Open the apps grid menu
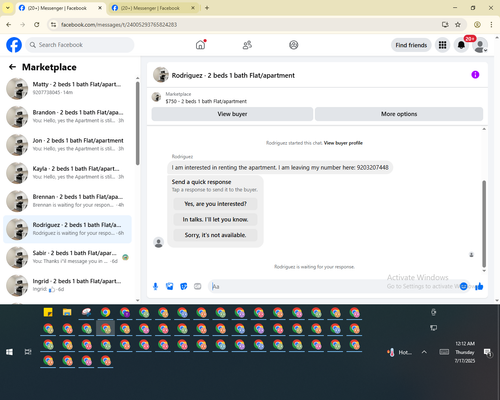The height and width of the screenshot is (400, 500). [442, 45]
